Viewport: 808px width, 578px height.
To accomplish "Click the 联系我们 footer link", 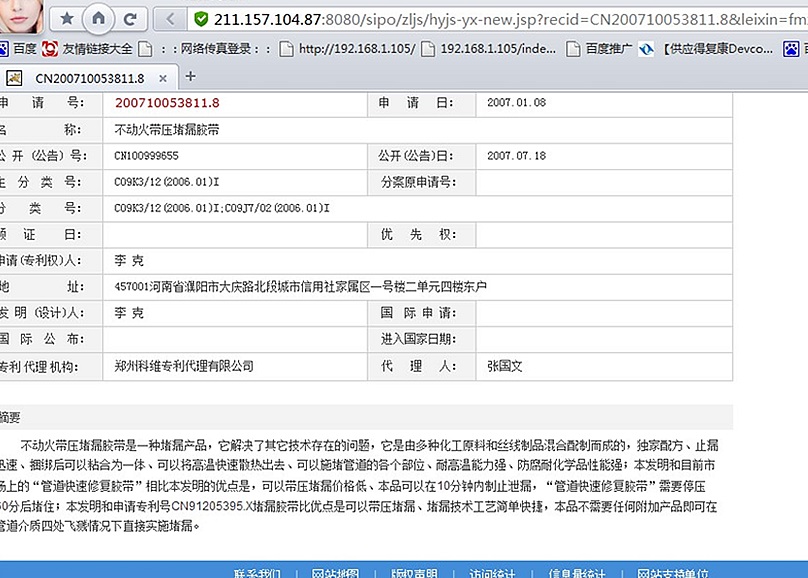I will 258,573.
